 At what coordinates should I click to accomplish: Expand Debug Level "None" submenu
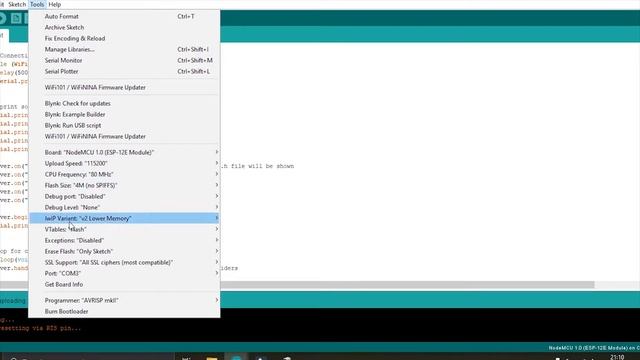click(124, 207)
